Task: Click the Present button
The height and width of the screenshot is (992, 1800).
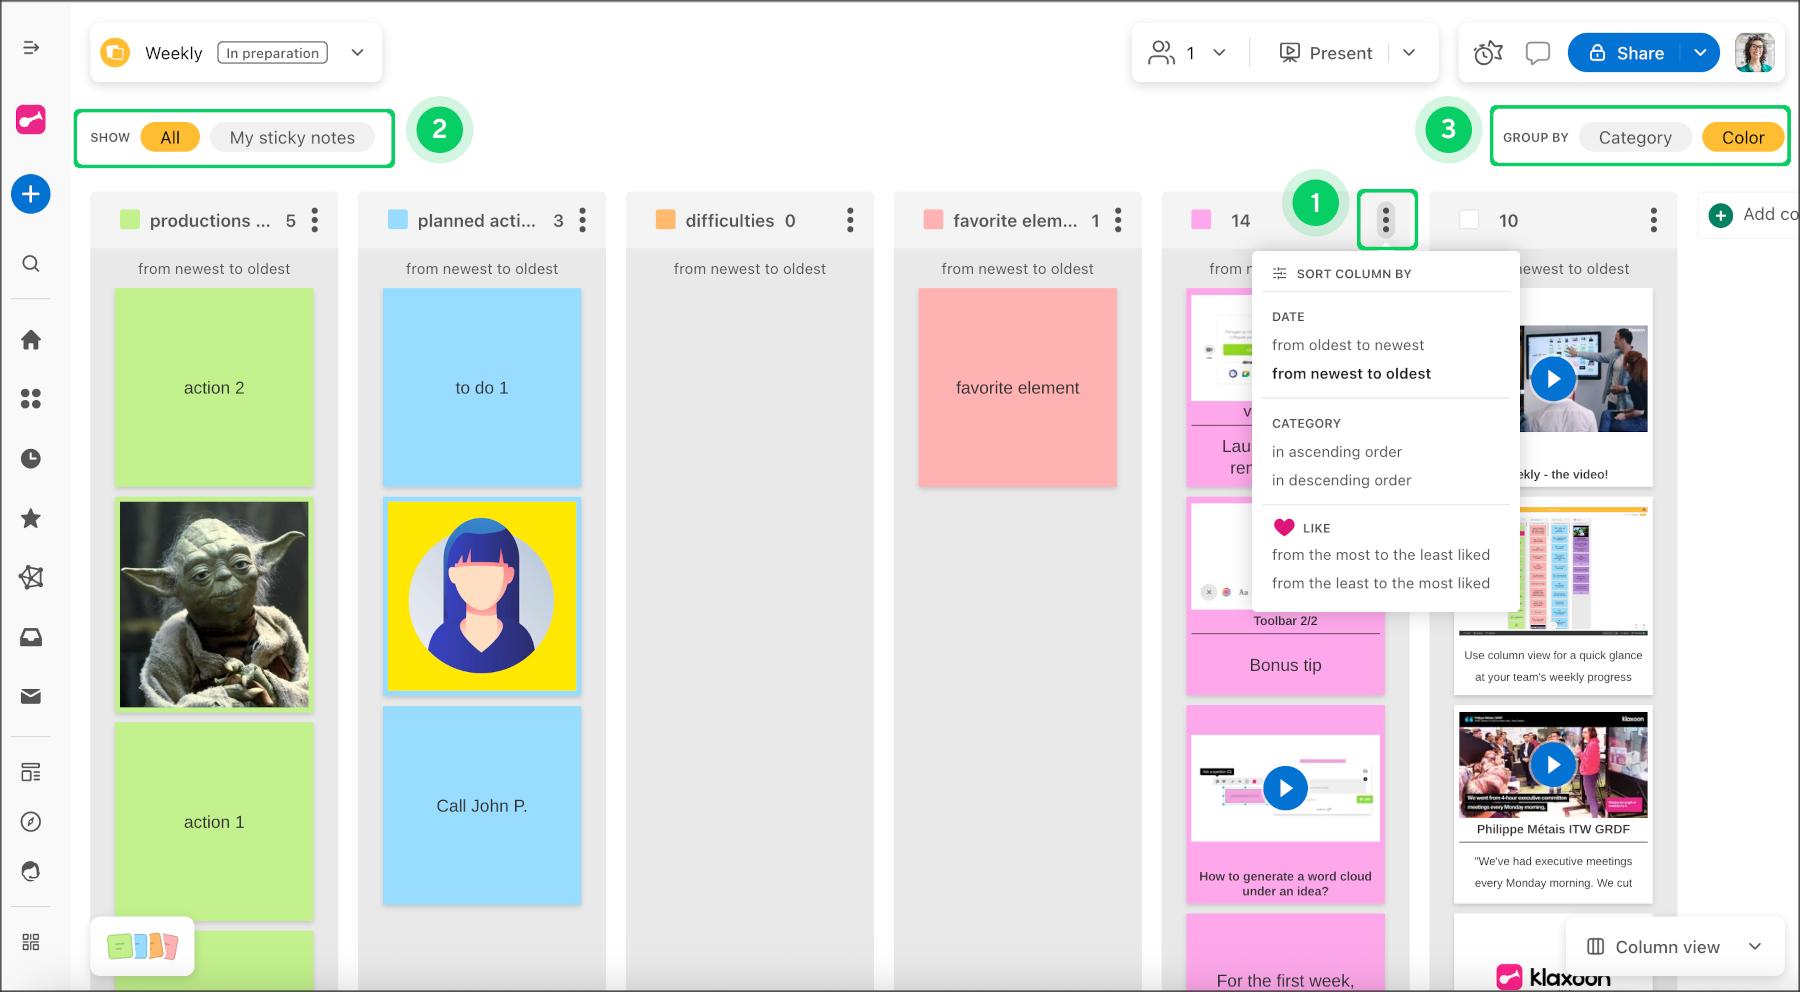Action: (x=1327, y=53)
